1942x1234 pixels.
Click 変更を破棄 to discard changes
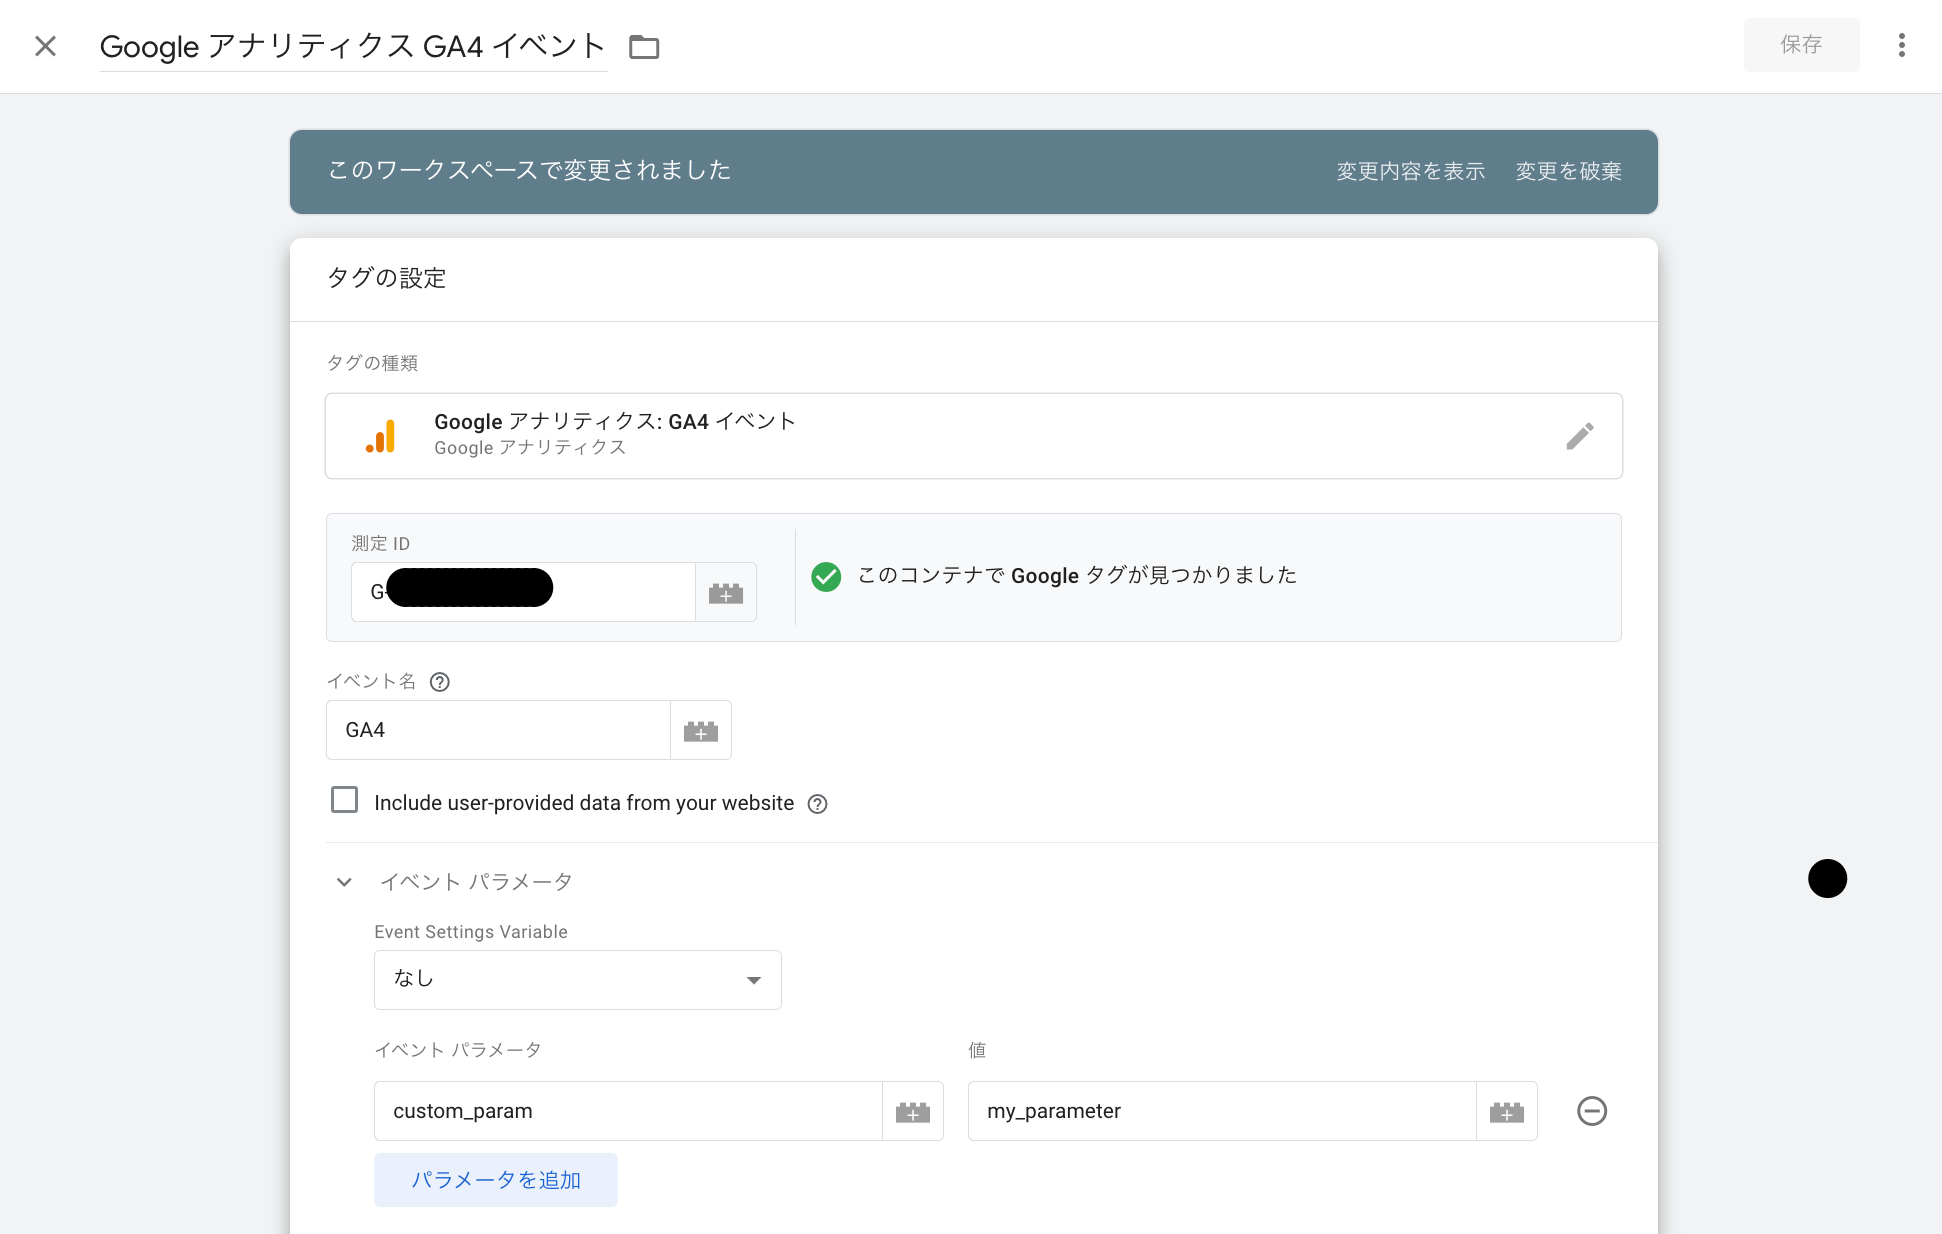click(x=1568, y=171)
